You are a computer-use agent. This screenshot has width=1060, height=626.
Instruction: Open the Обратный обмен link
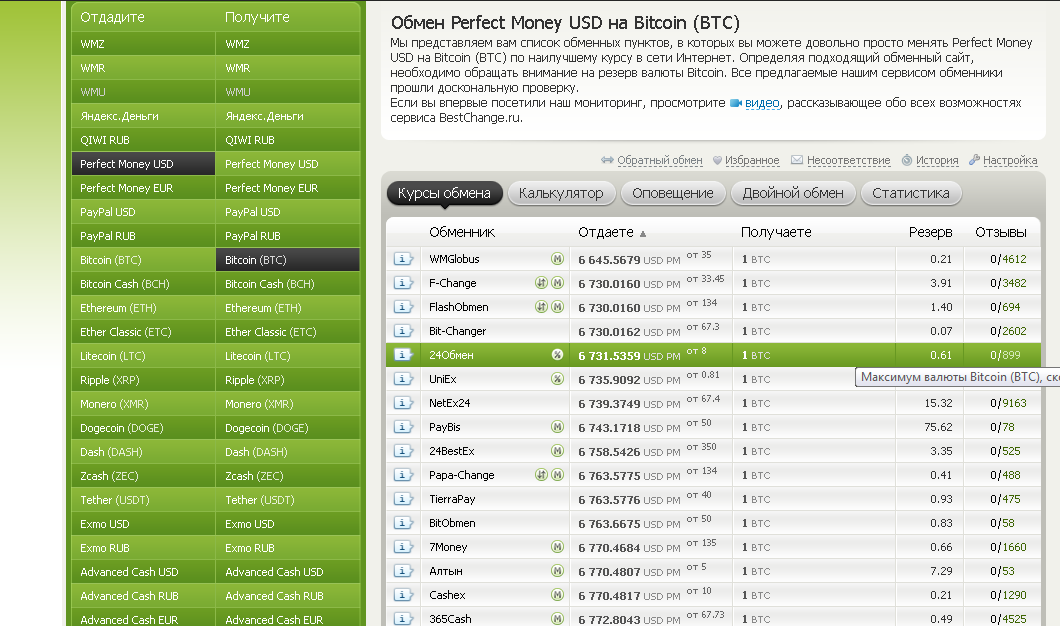660,160
